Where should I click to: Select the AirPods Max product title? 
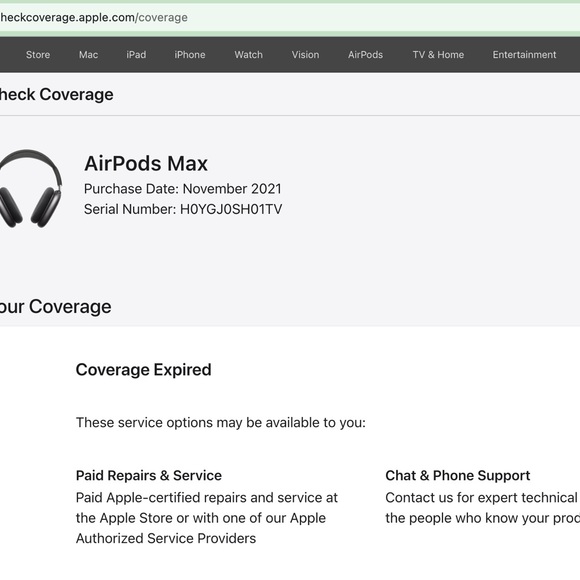[x=146, y=163]
